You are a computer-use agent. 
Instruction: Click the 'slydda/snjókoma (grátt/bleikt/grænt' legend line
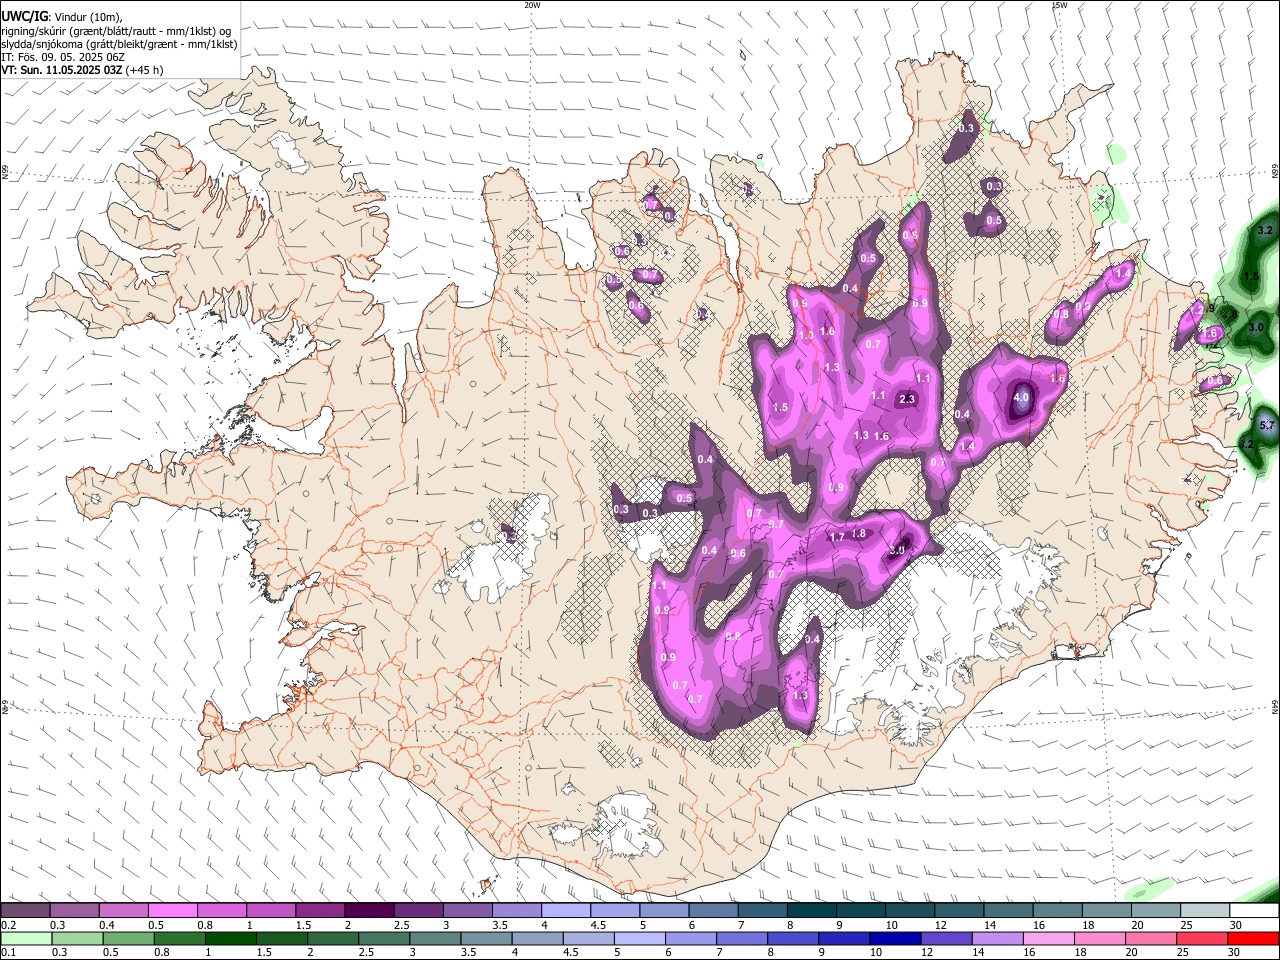tap(119, 44)
